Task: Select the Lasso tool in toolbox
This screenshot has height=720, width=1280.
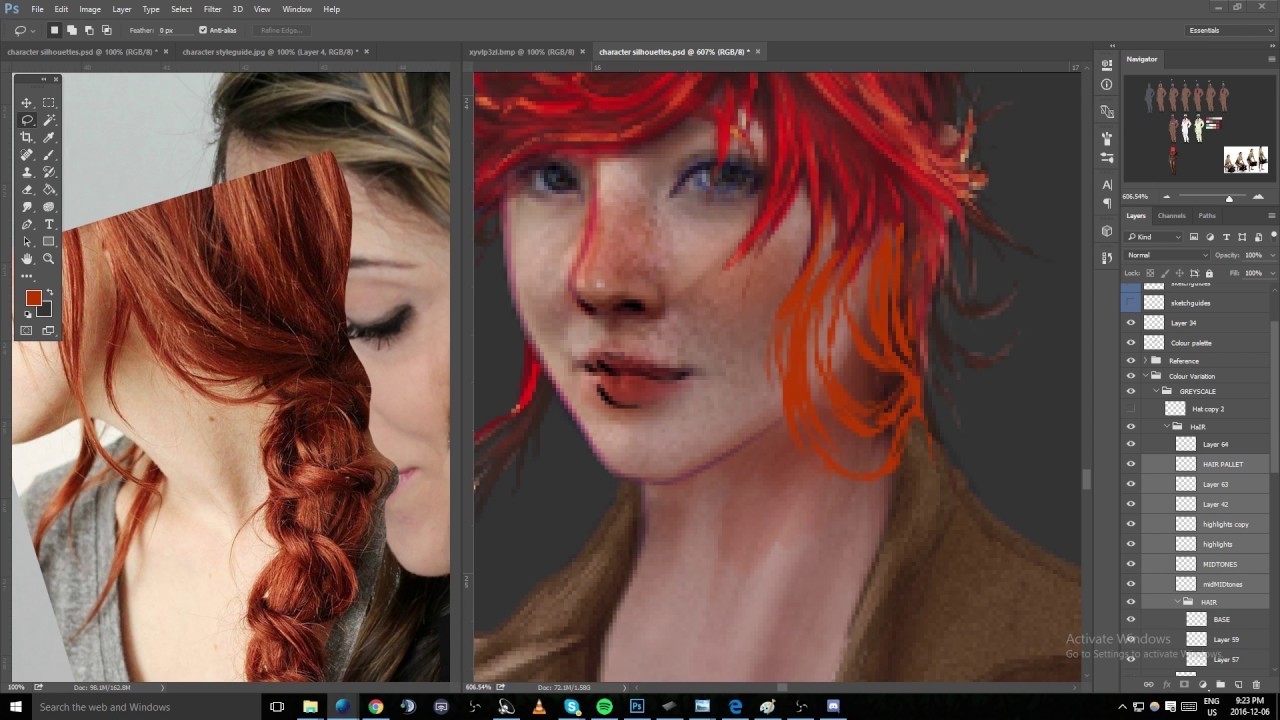Action: pos(27,120)
